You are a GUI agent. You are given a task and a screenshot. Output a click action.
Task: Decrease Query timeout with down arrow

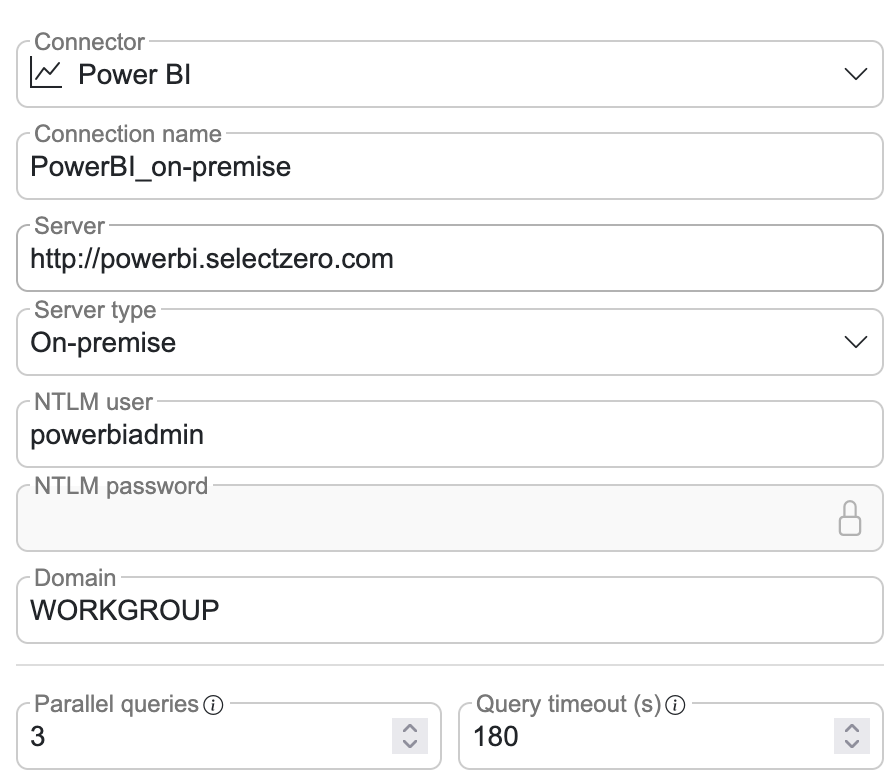click(851, 745)
